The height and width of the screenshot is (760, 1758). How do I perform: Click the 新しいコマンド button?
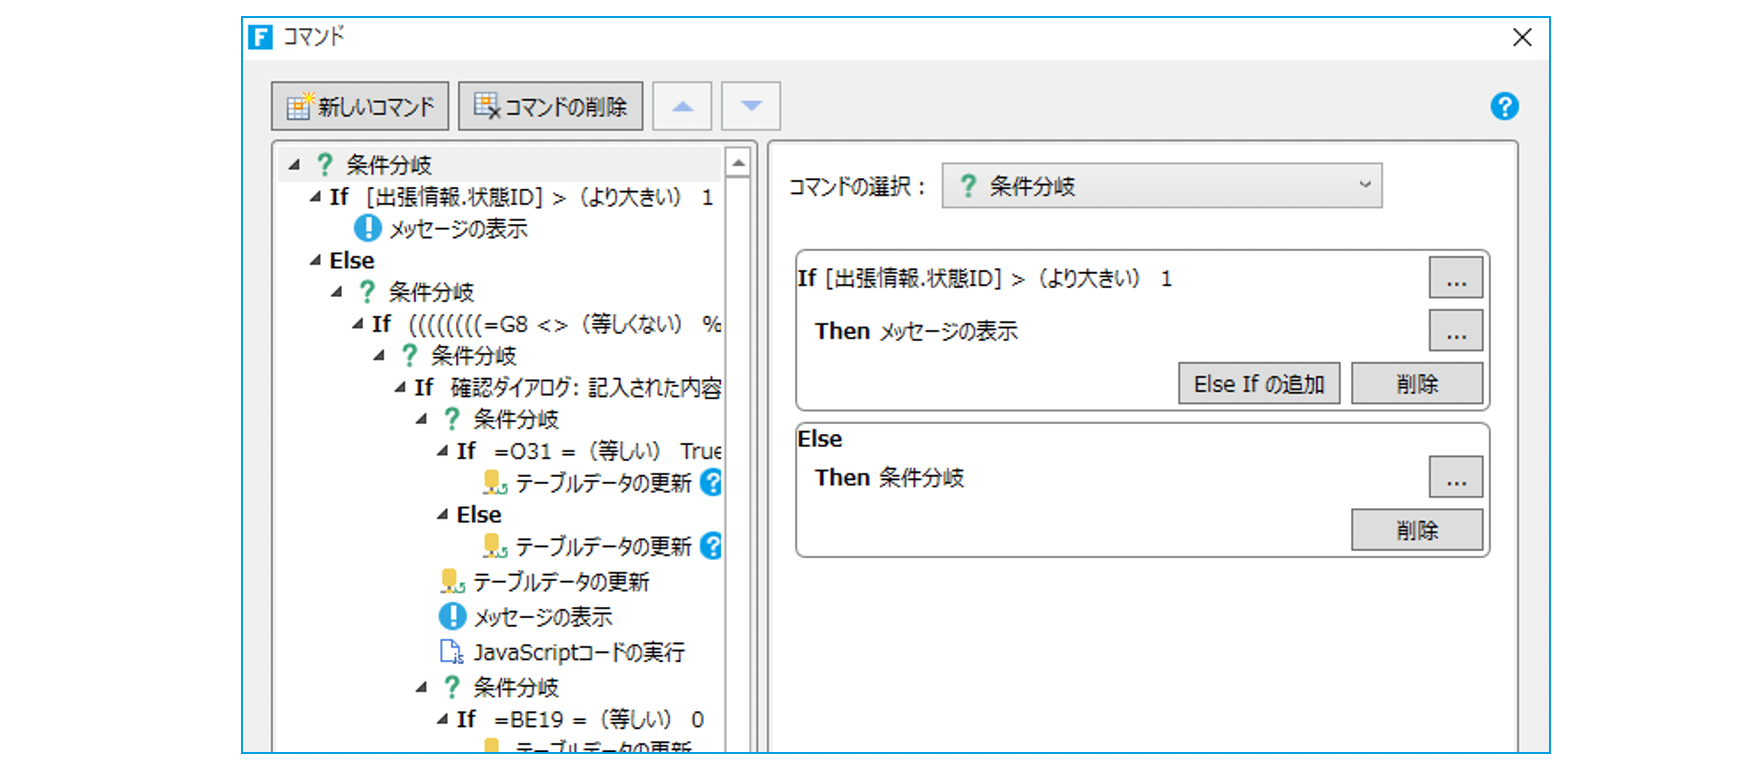(x=360, y=106)
